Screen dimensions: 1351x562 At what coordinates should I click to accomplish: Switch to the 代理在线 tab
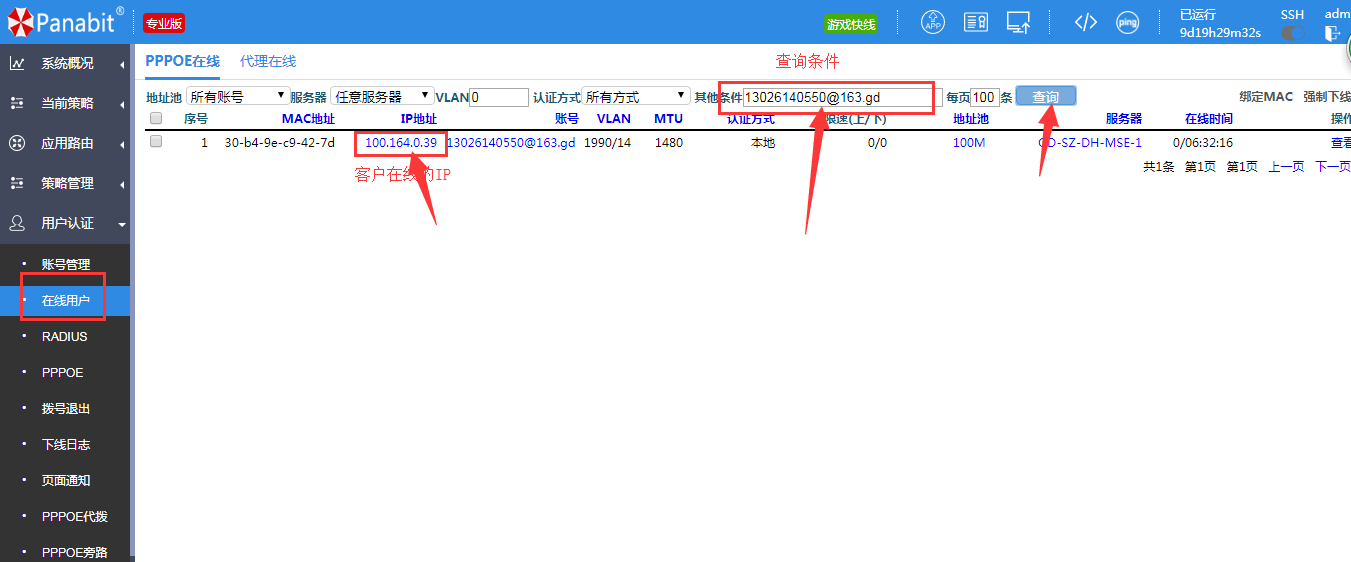tap(268, 61)
